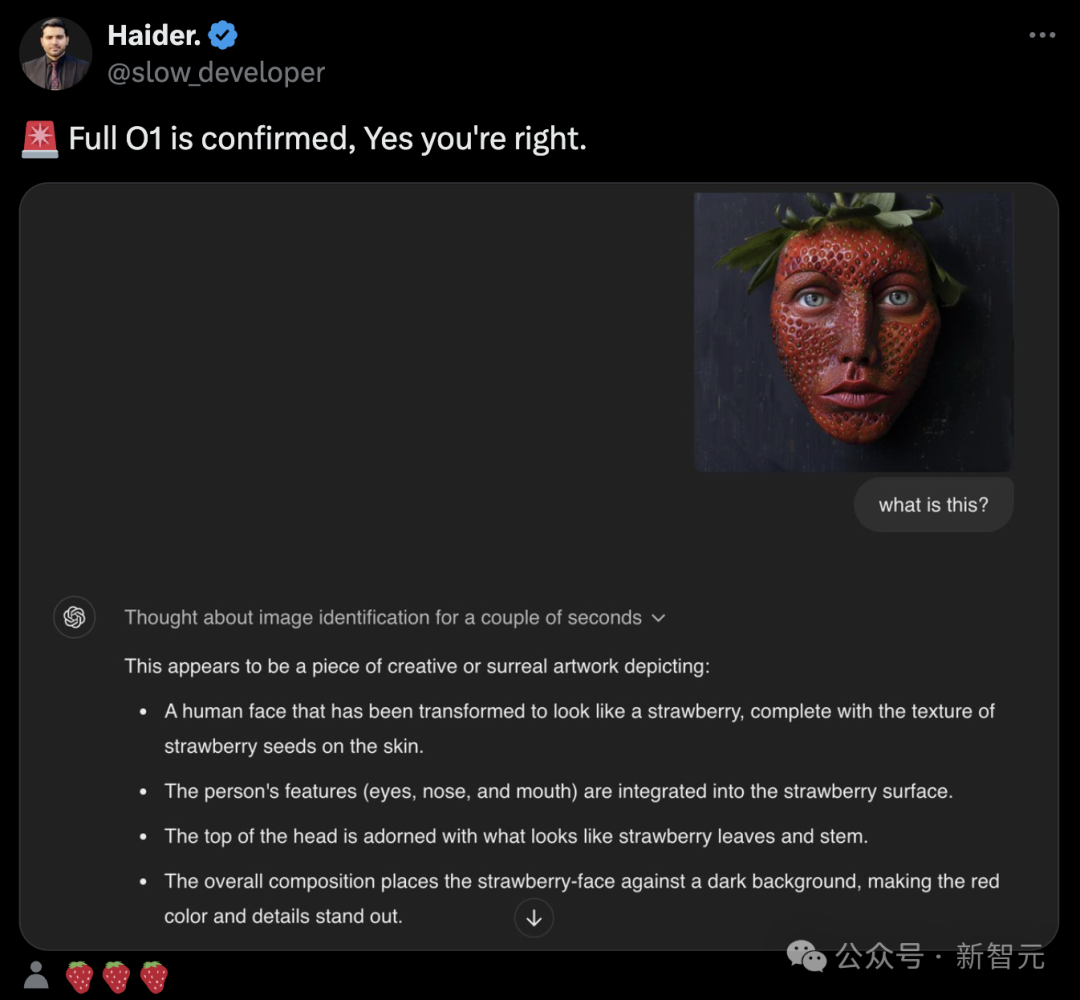Click the first strawberry emoji

(80, 977)
